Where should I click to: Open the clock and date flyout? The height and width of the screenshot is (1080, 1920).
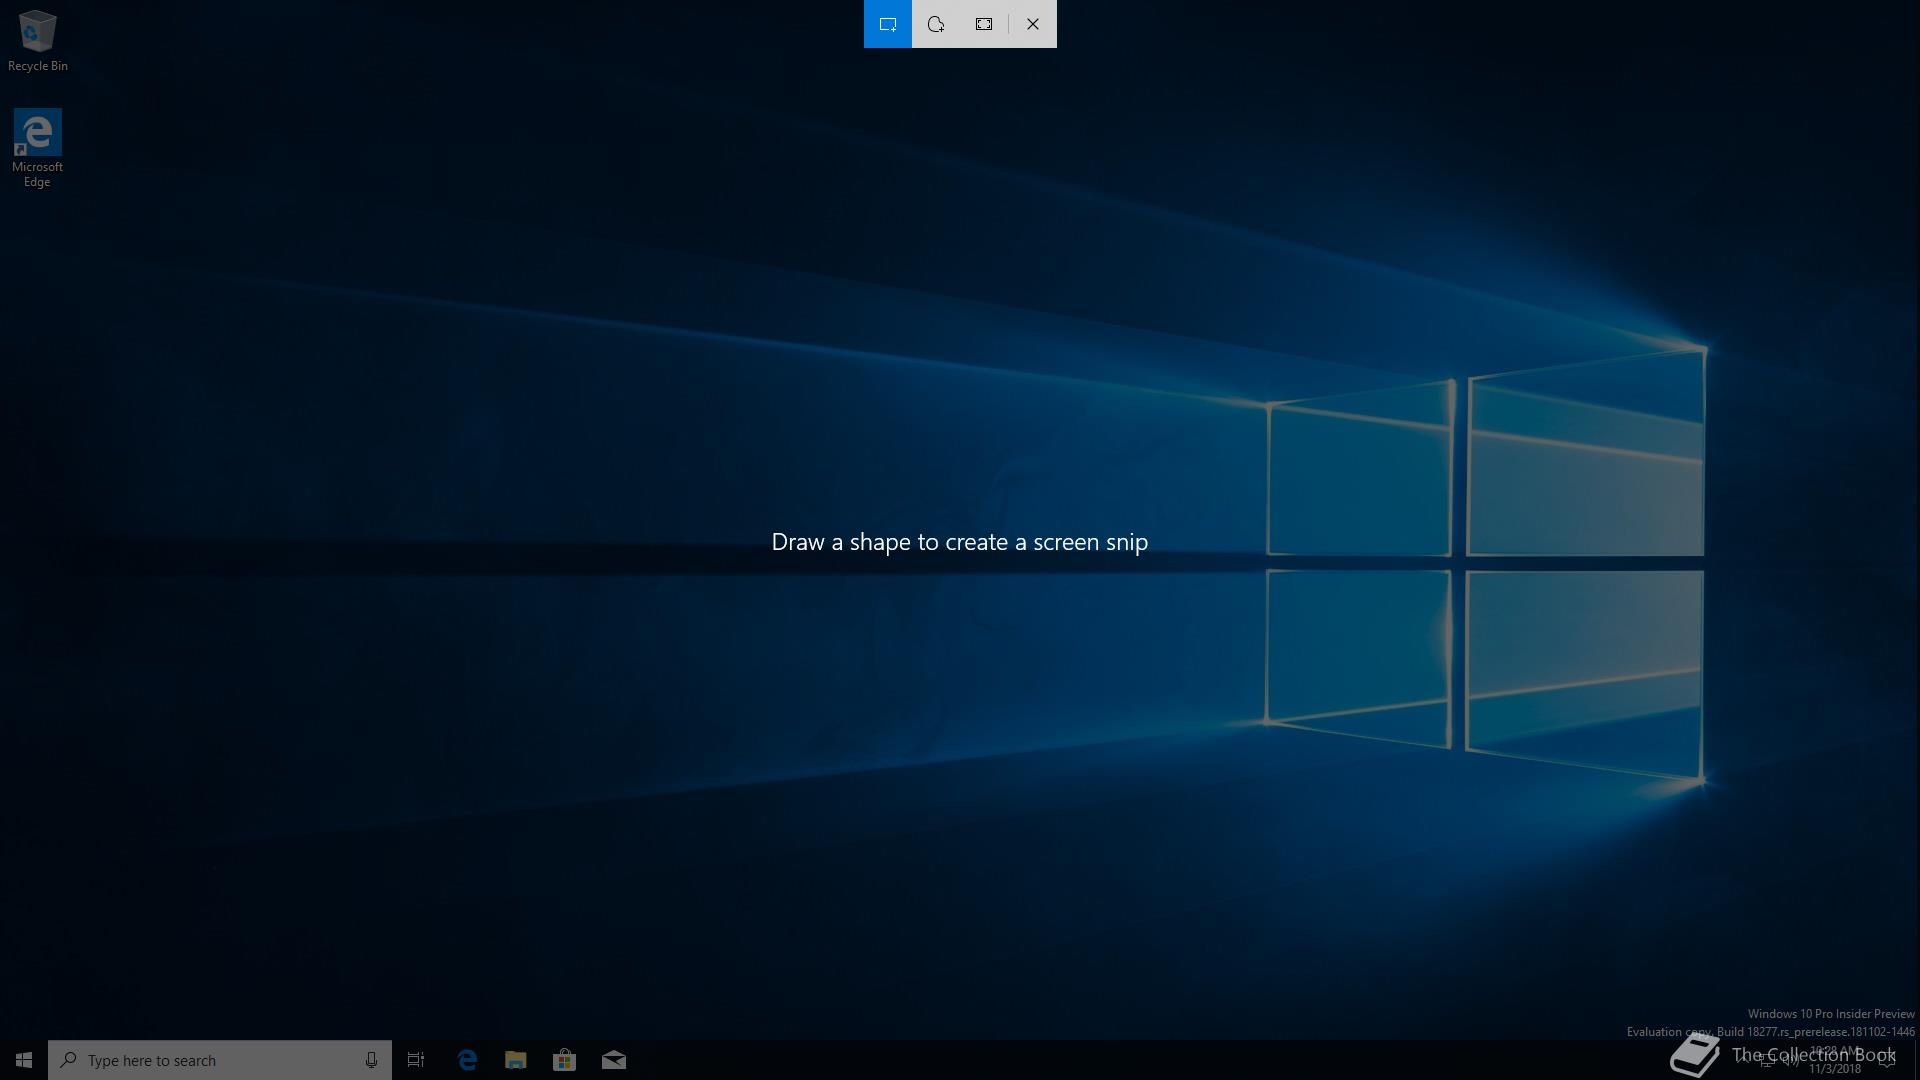(x=1835, y=1060)
